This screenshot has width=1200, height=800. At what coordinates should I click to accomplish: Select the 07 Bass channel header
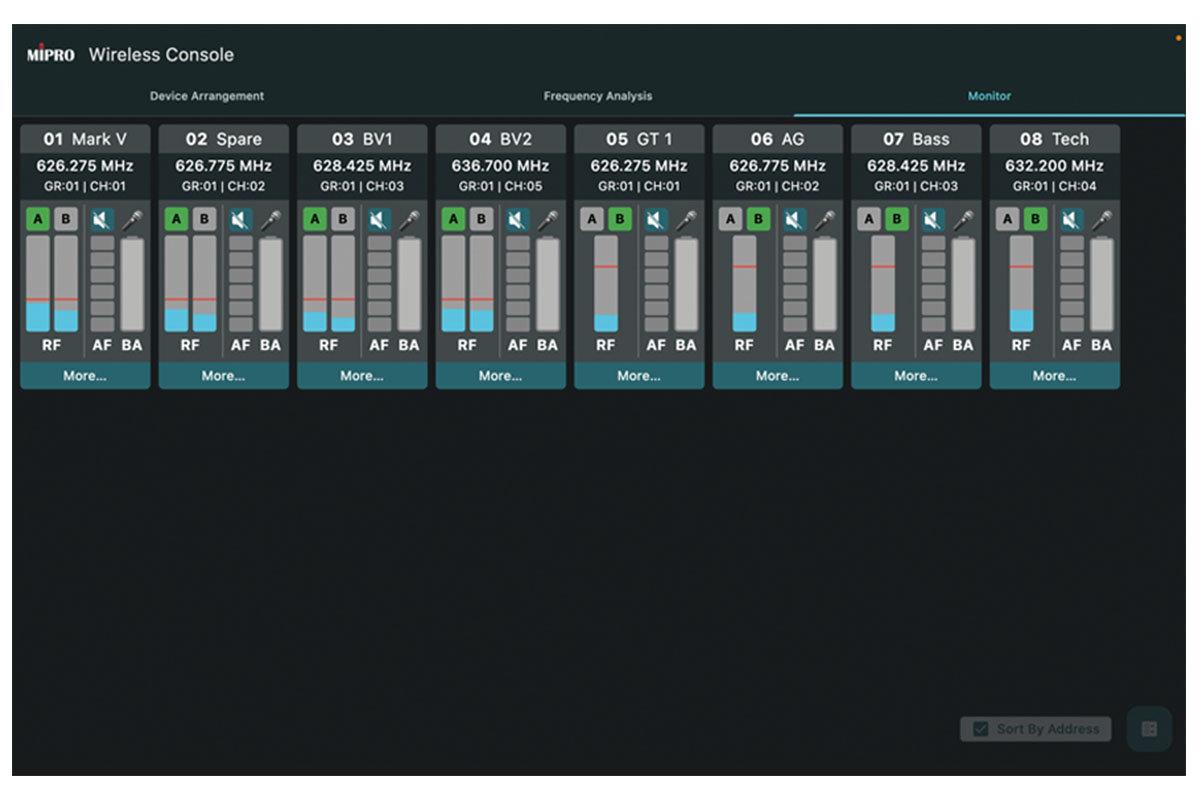click(916, 139)
